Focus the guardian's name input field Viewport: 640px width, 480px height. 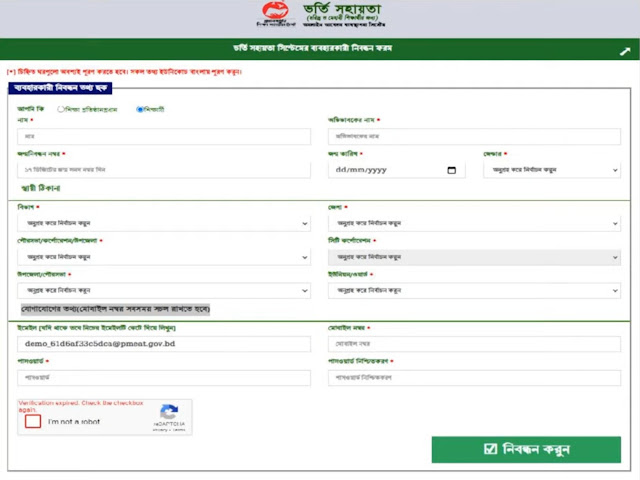(473, 135)
